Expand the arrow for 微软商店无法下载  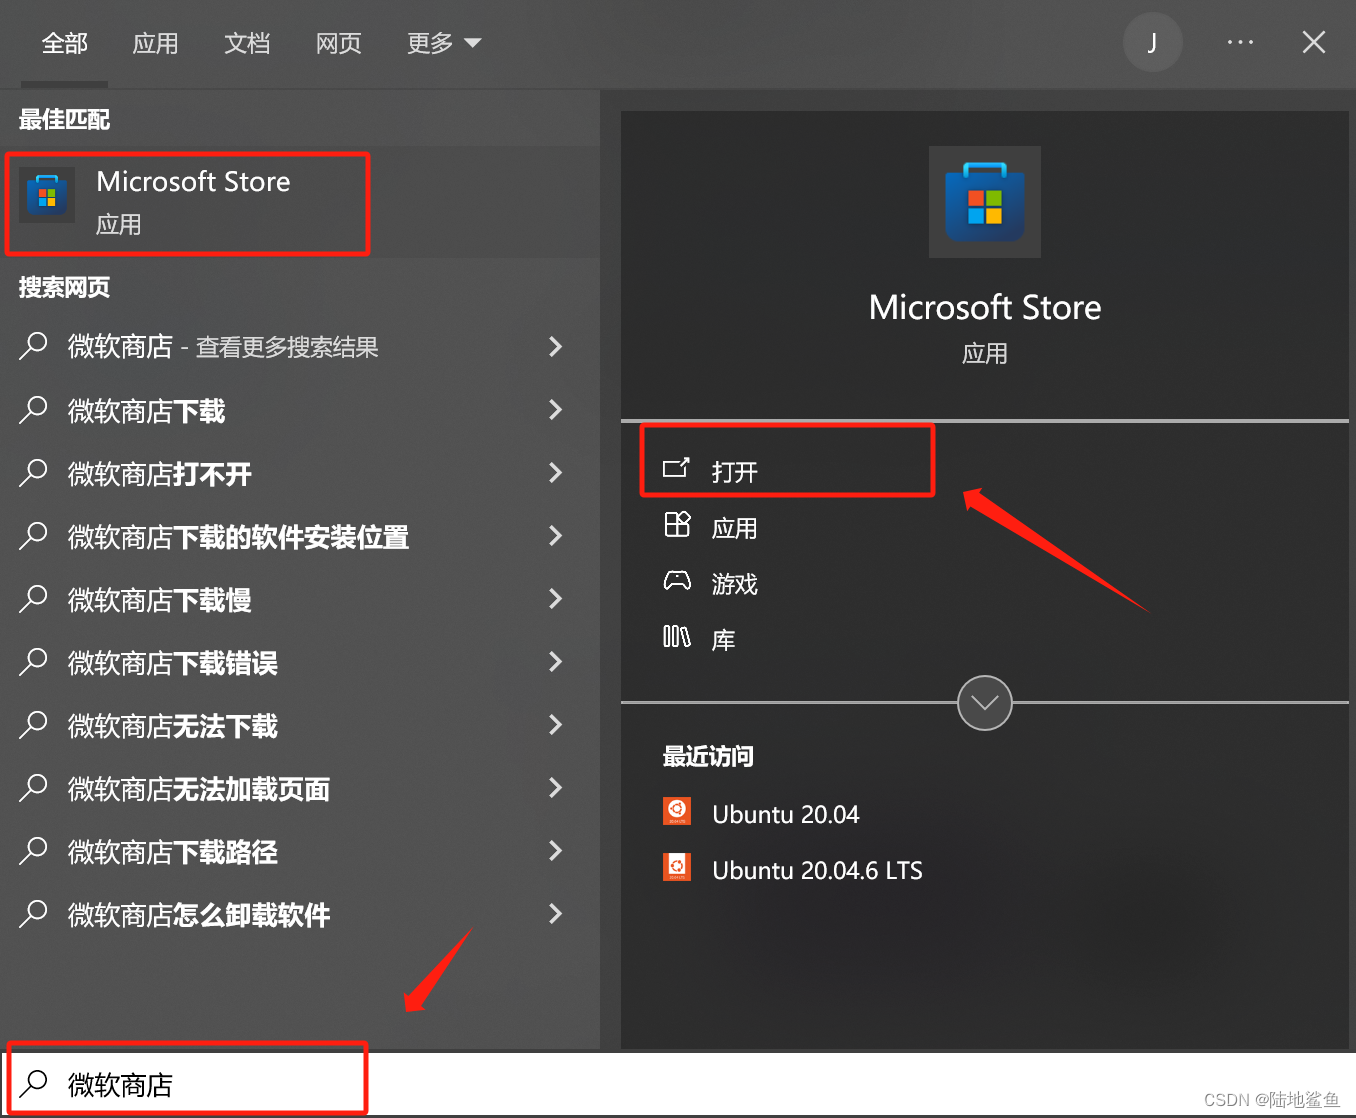[556, 724]
